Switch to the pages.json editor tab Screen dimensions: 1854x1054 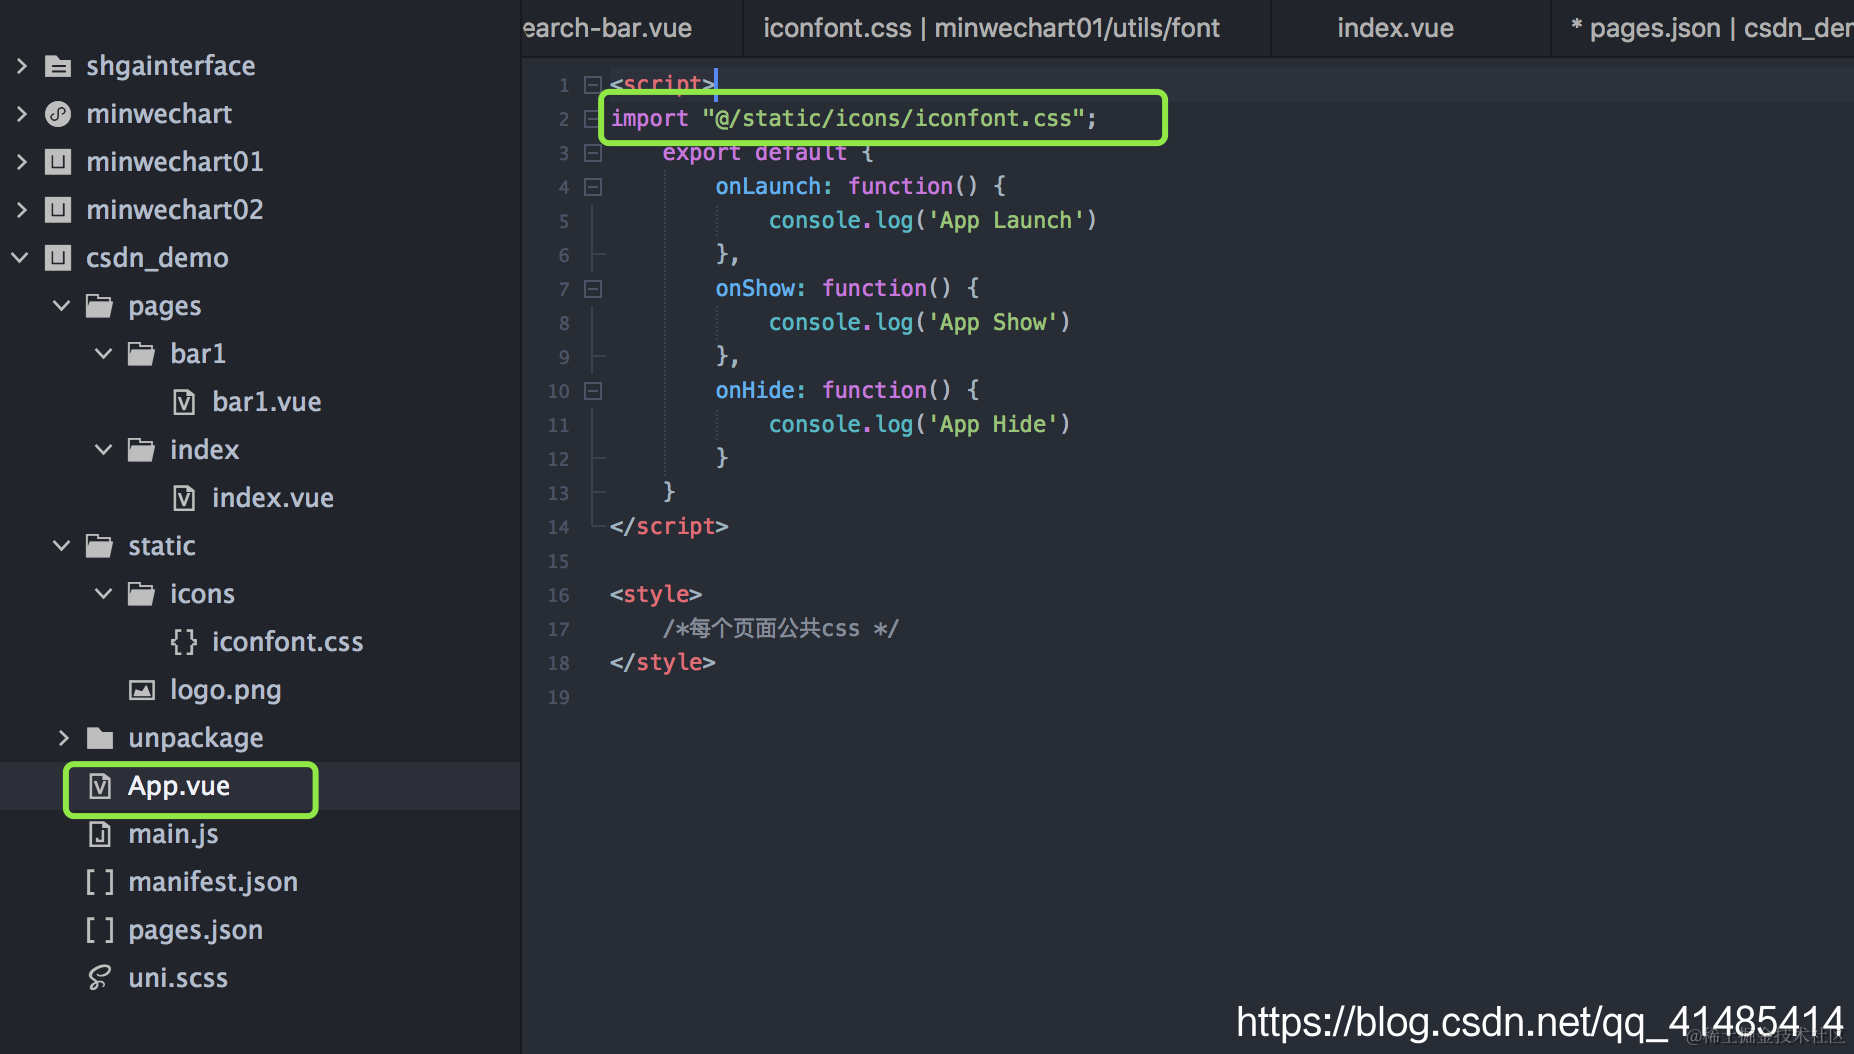click(1703, 28)
